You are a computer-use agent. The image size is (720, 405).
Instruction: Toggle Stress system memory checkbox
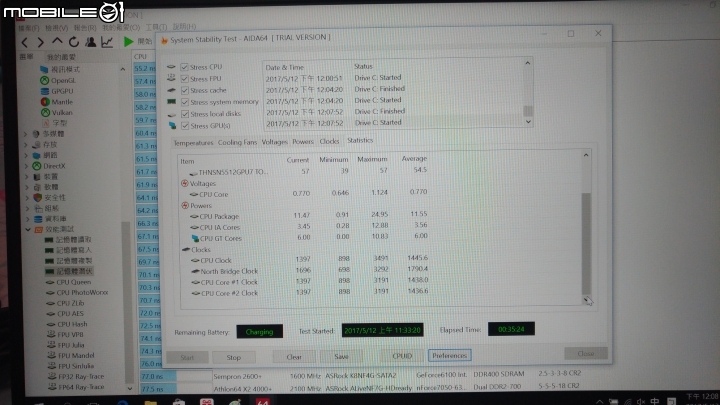[185, 102]
